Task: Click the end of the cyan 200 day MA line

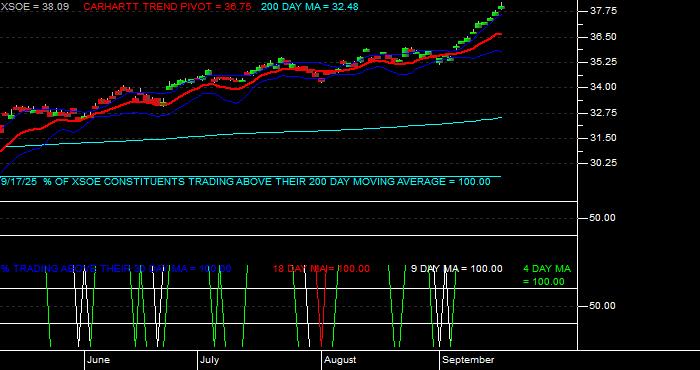Action: pos(501,117)
